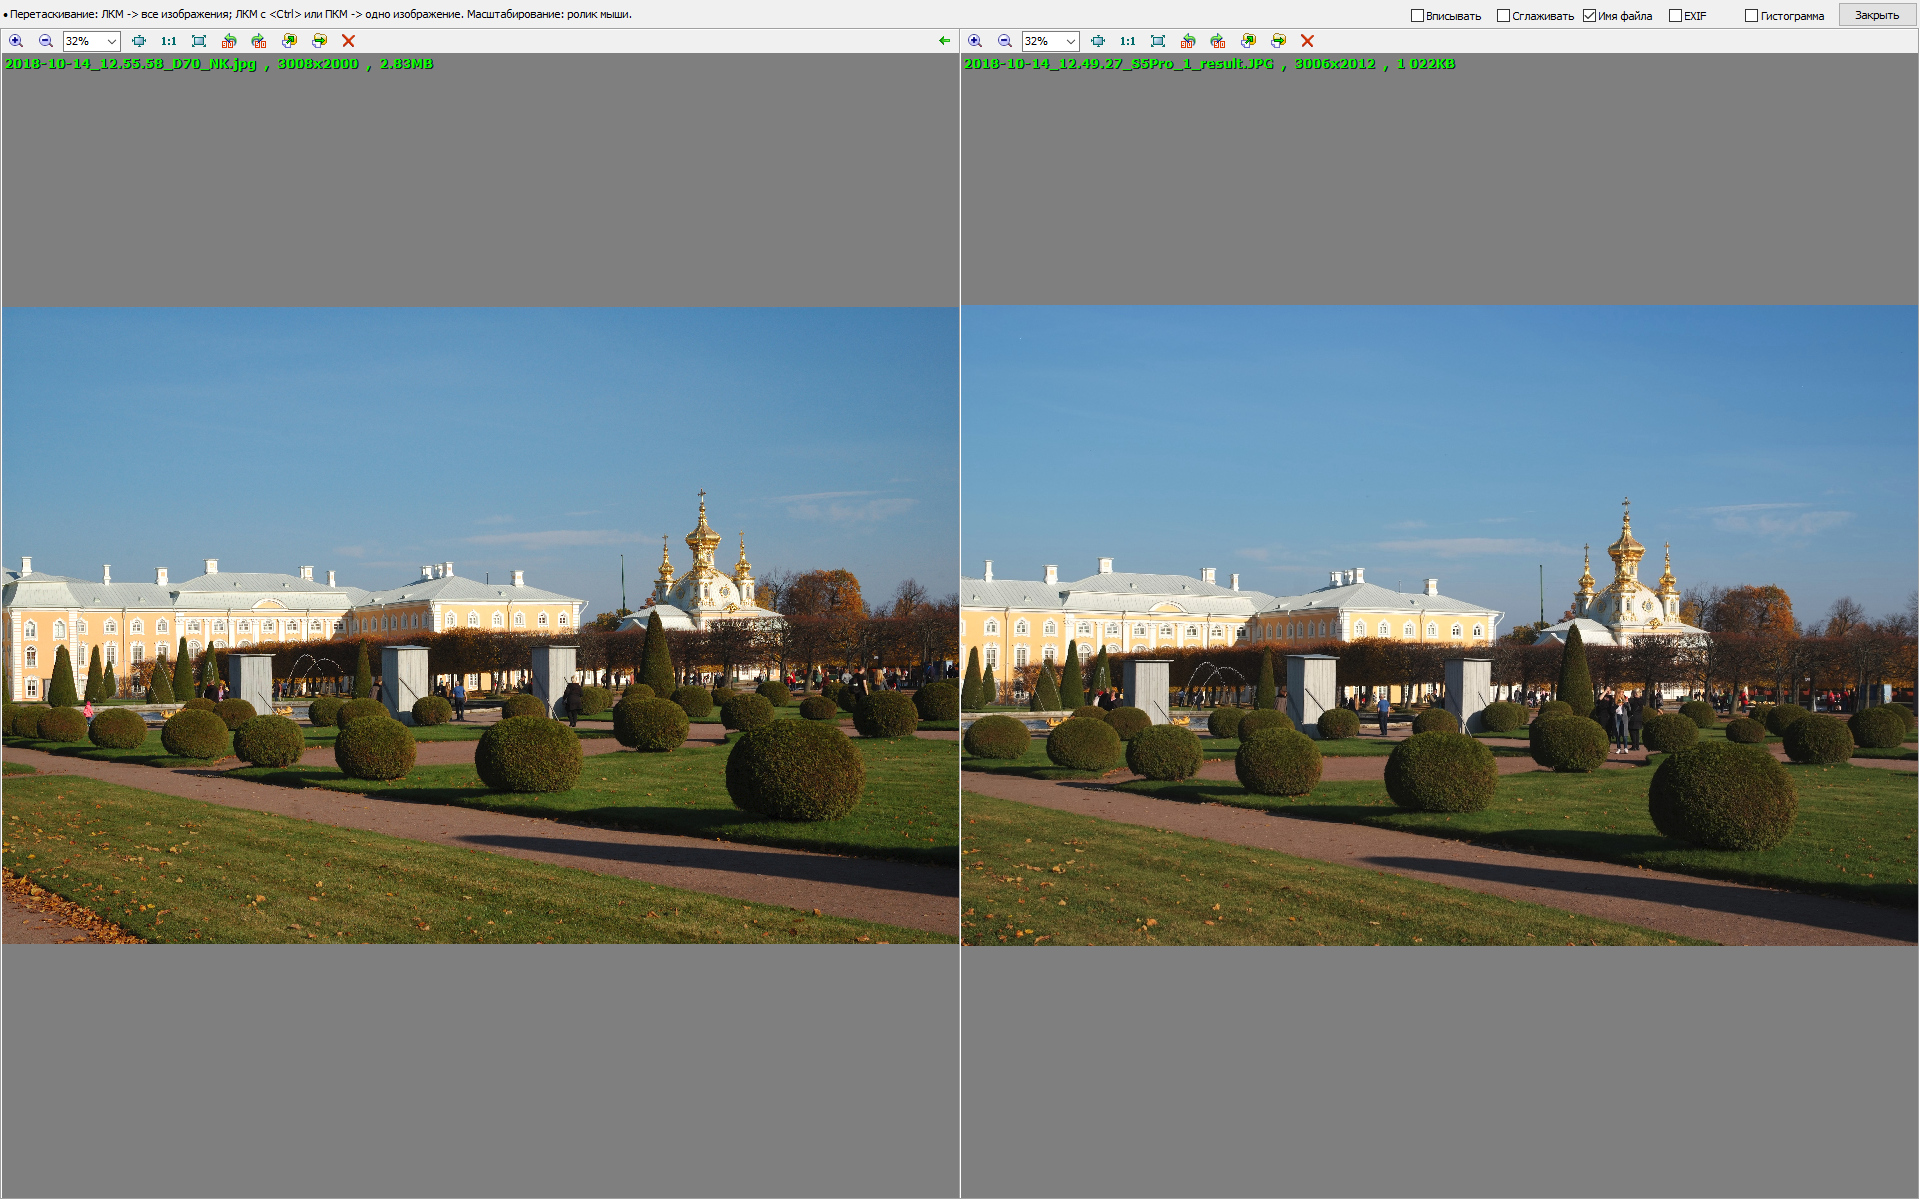Click the left Peterhof photo
Screen dimensions: 1920x1200
click(480, 625)
